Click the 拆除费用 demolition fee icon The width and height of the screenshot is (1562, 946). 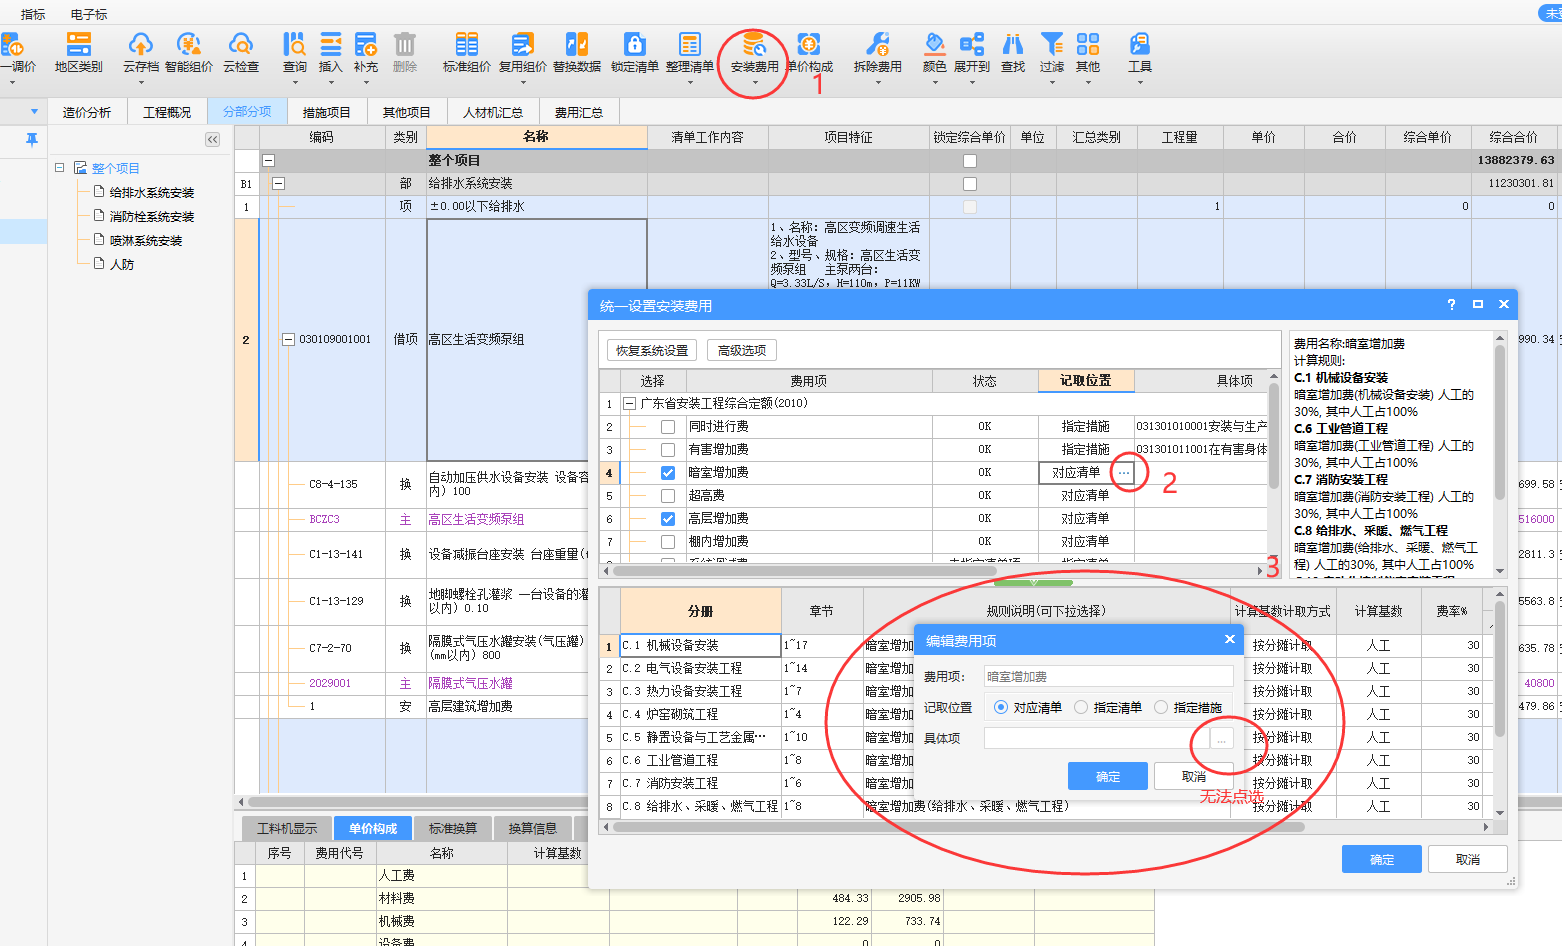877,45
